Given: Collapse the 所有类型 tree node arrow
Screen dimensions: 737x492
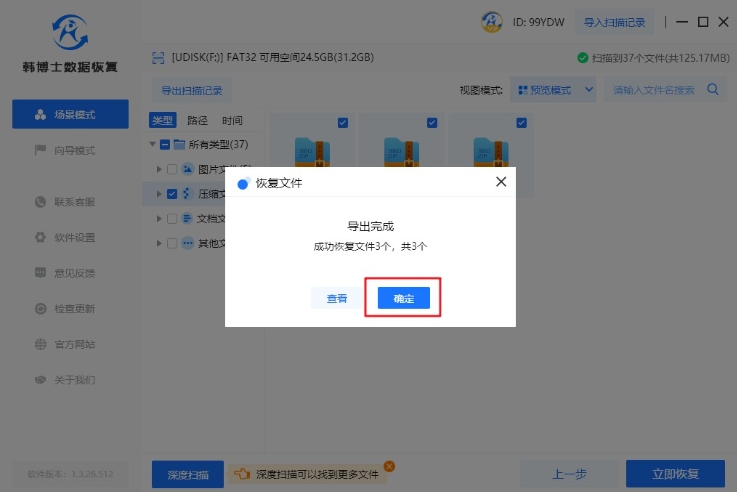Looking at the screenshot, I should (153, 145).
